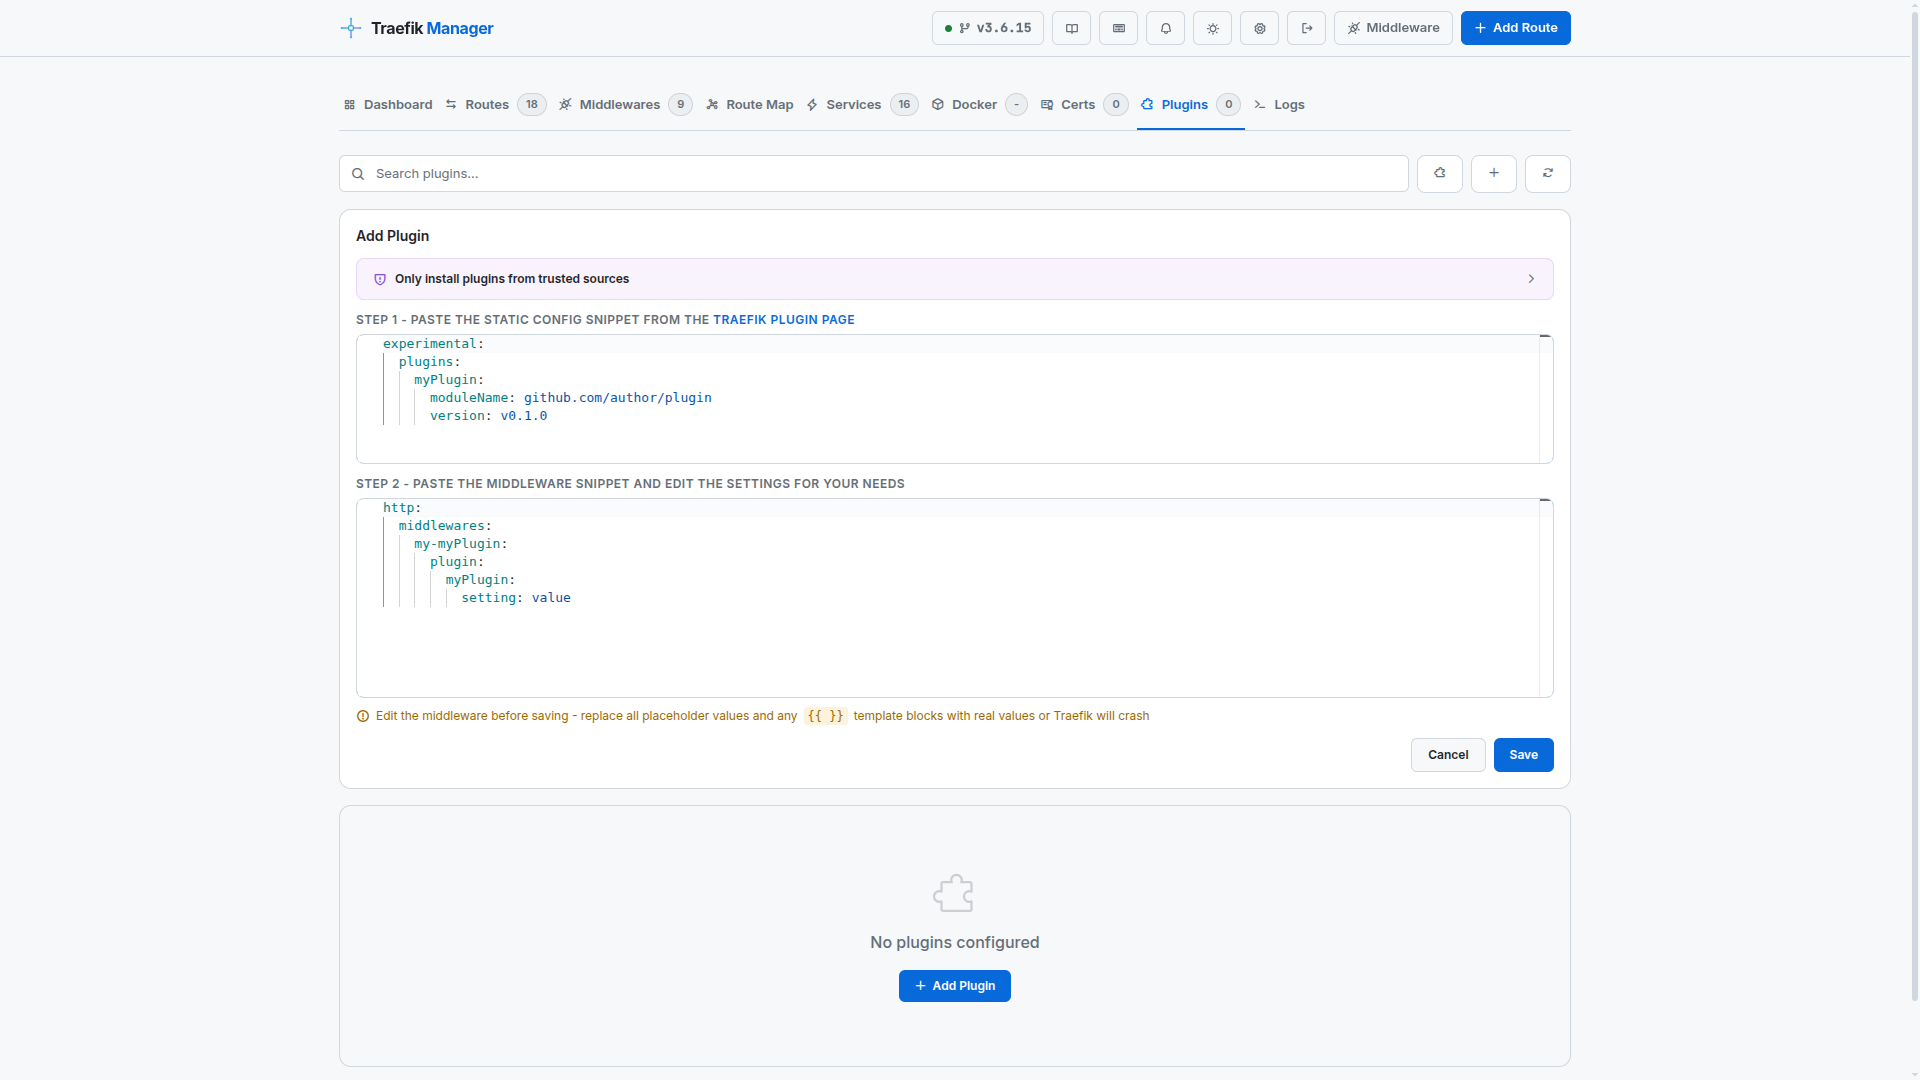
Task: Click the large puzzle piece empty-state icon
Action: (x=954, y=893)
